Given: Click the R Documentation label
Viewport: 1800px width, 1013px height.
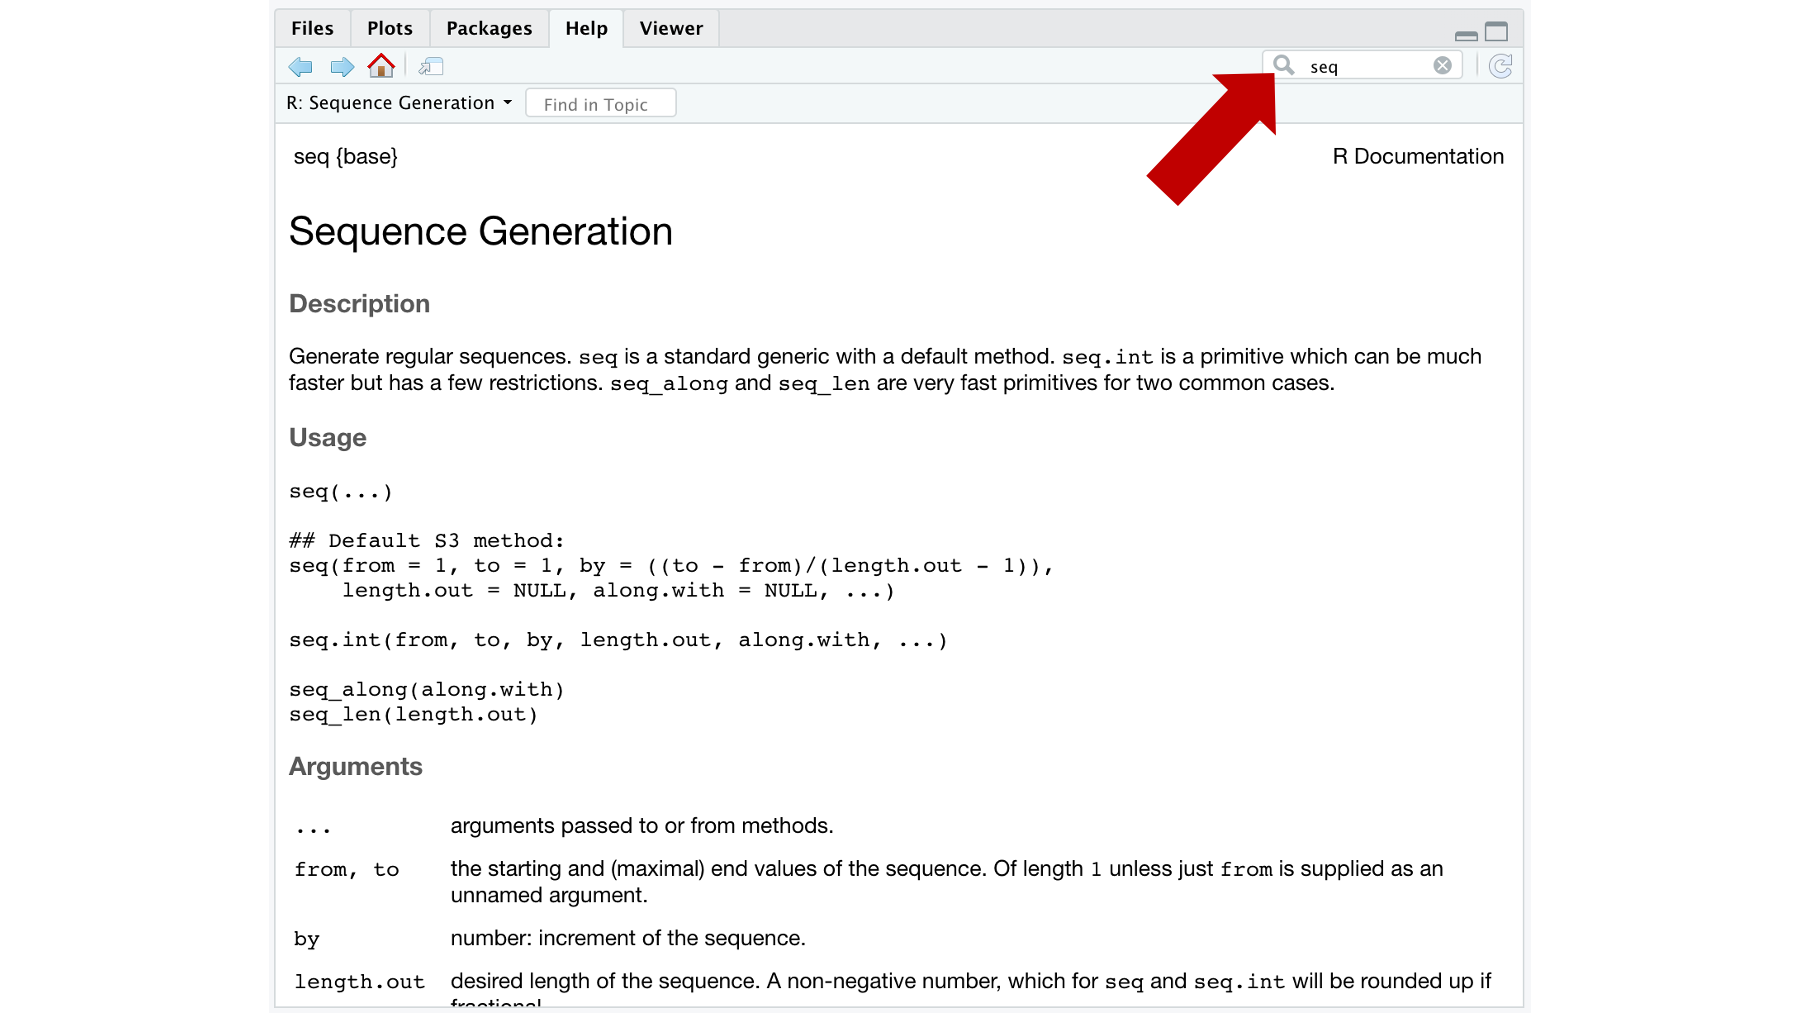Looking at the screenshot, I should pos(1418,157).
